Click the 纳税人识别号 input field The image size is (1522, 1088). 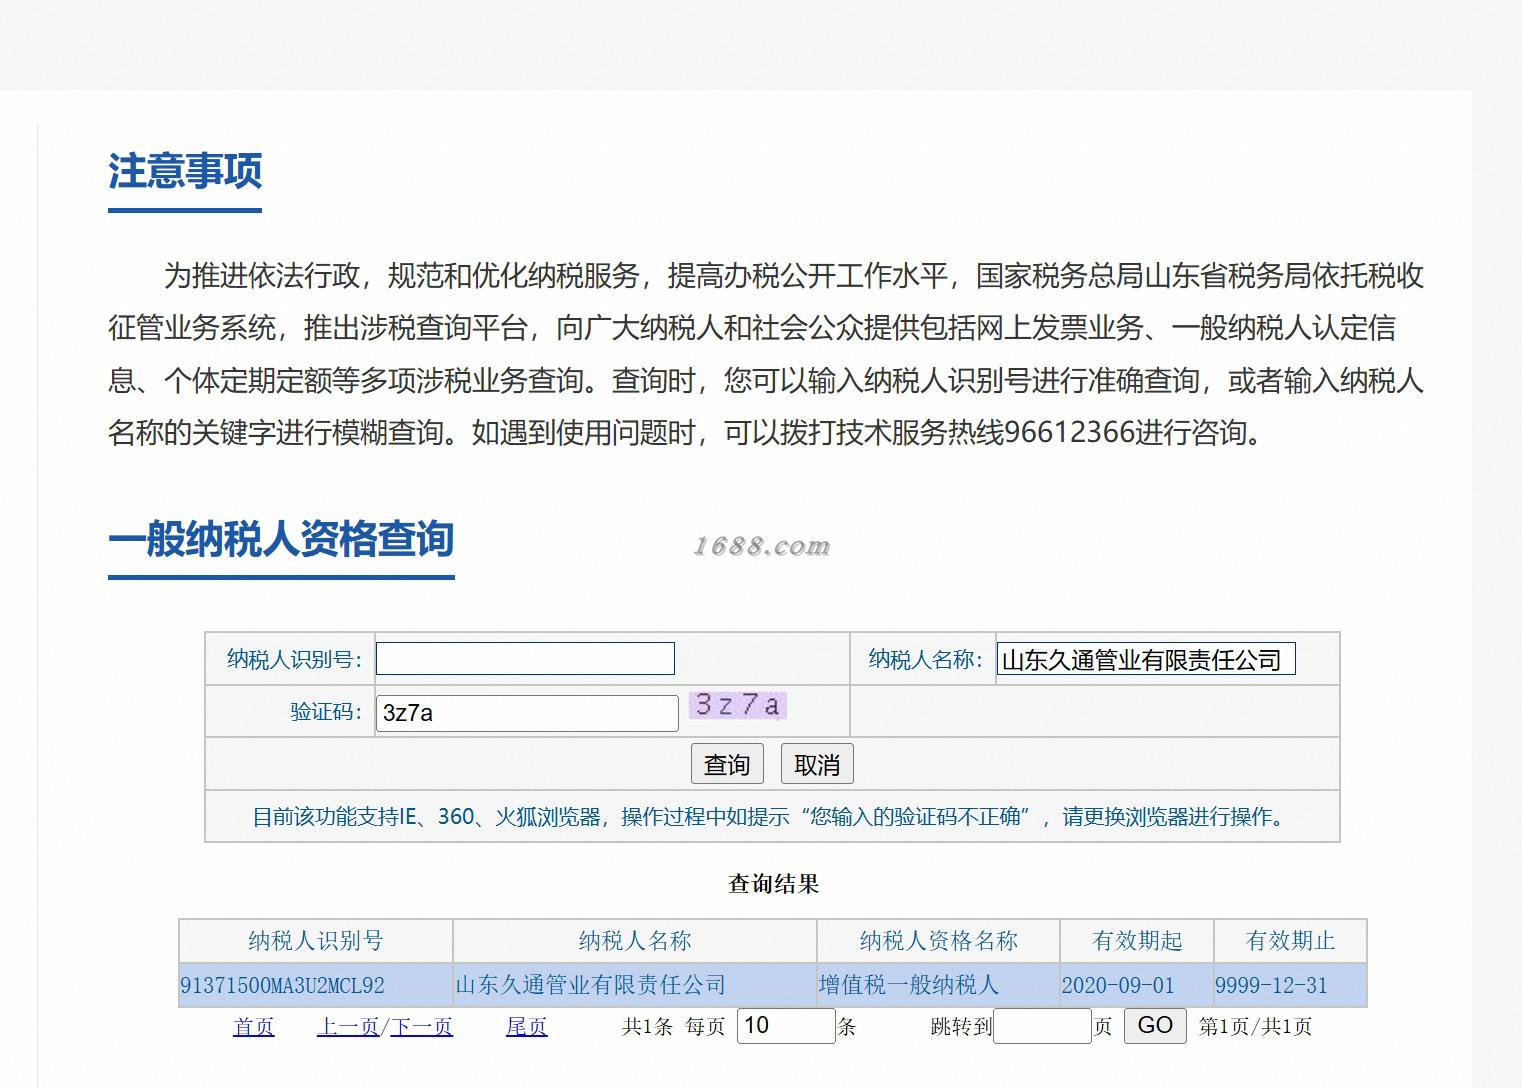coord(525,658)
